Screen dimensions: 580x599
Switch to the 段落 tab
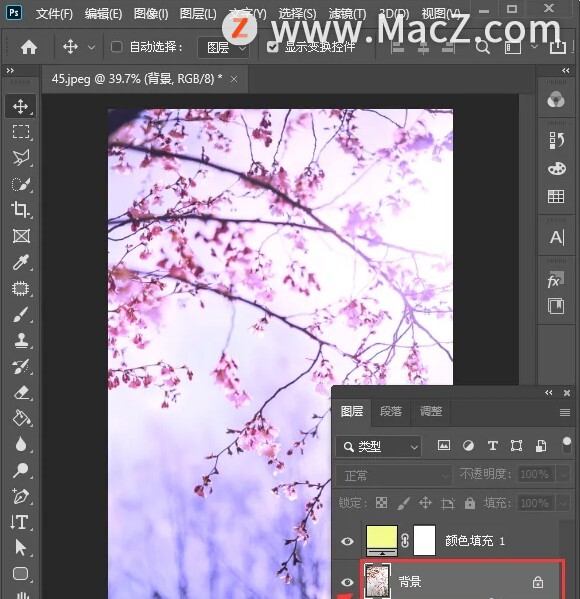pos(391,411)
